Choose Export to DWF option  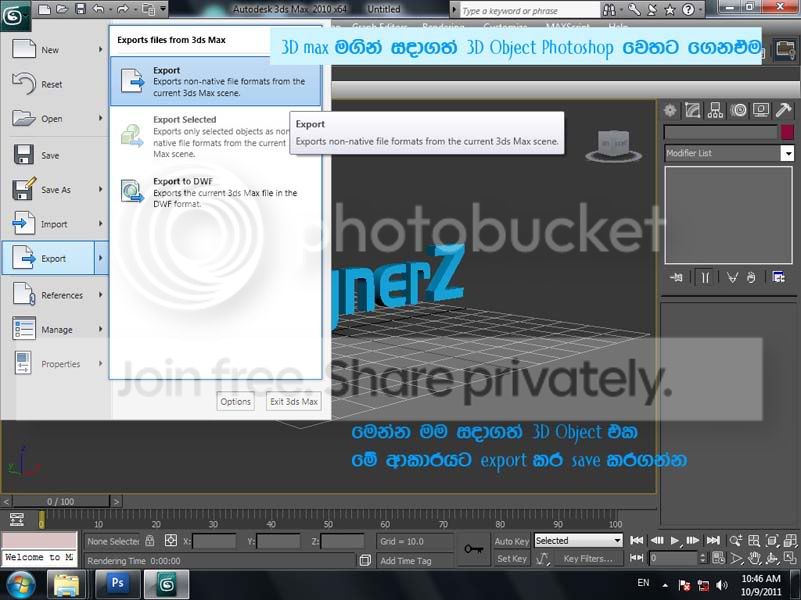[216, 192]
